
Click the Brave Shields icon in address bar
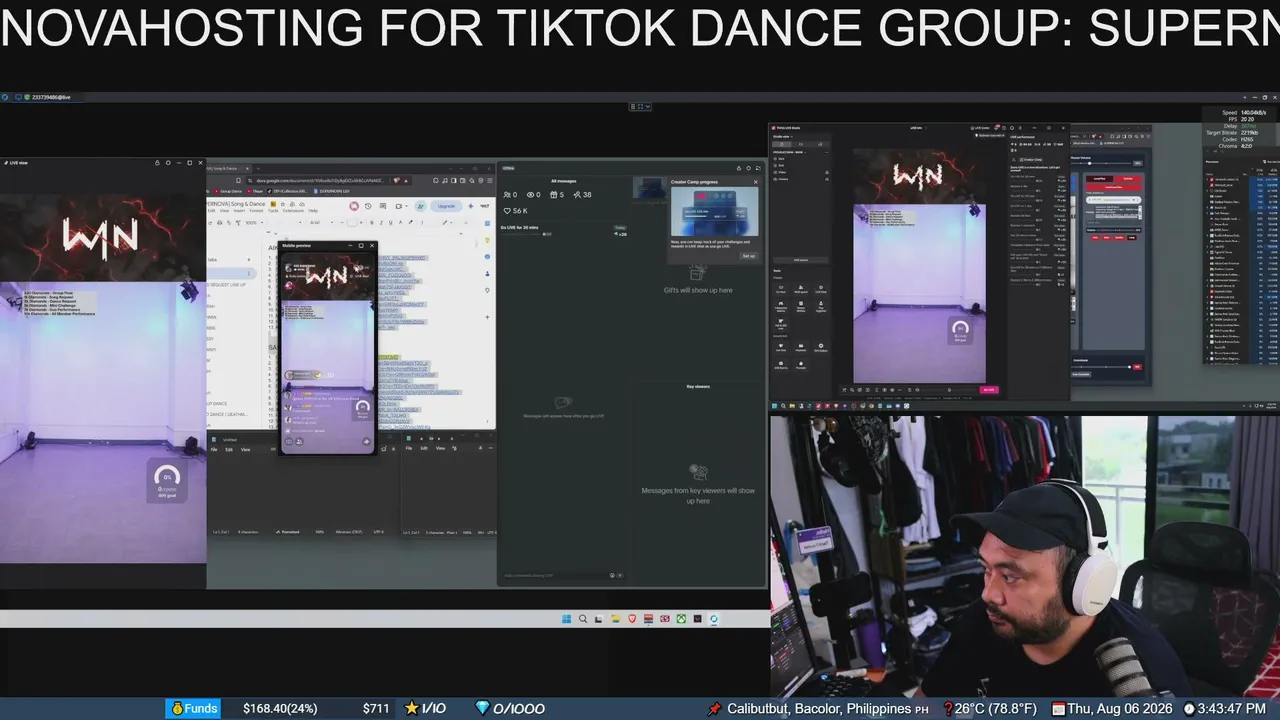397,181
